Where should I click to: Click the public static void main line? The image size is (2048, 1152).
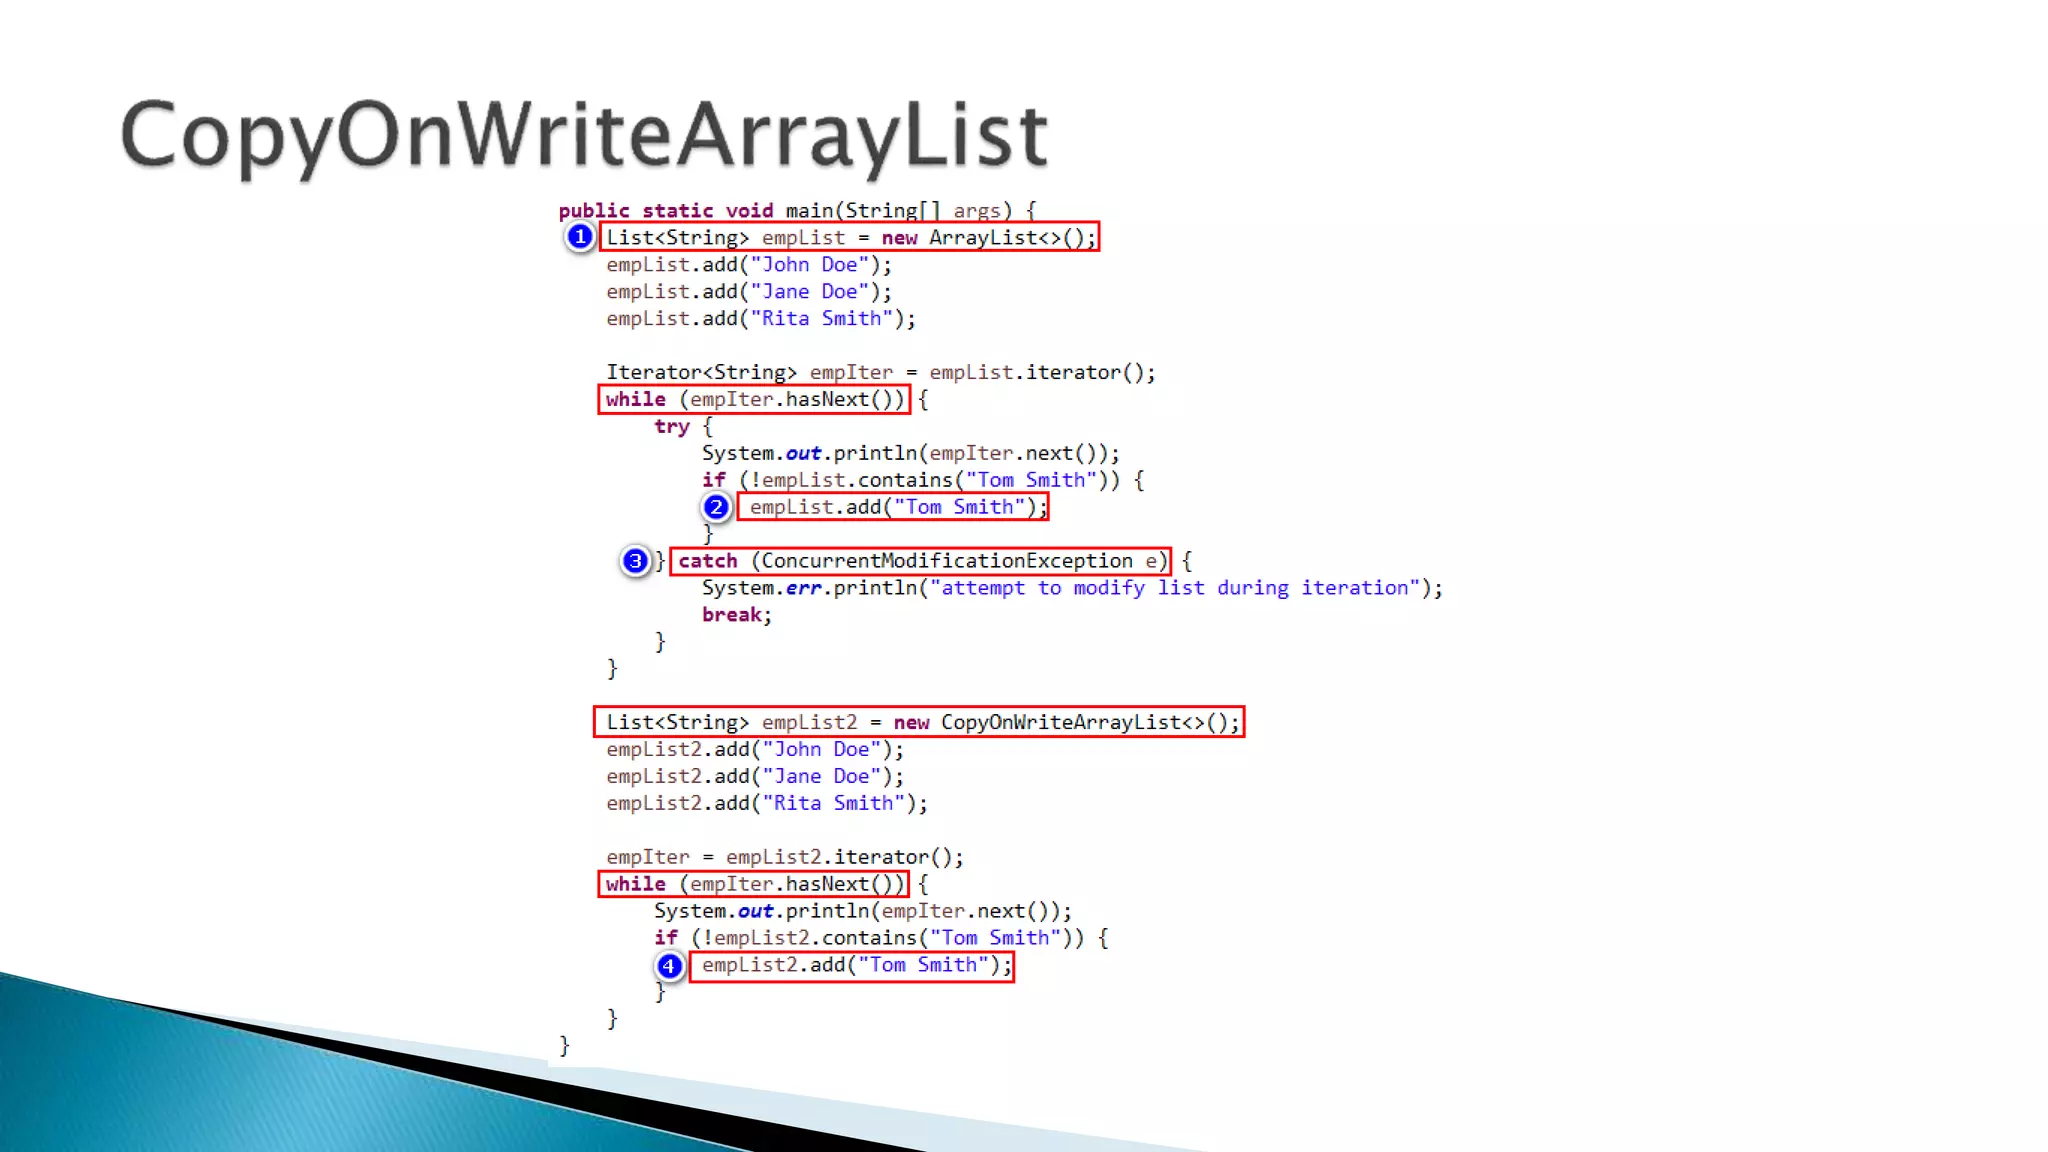coord(796,210)
